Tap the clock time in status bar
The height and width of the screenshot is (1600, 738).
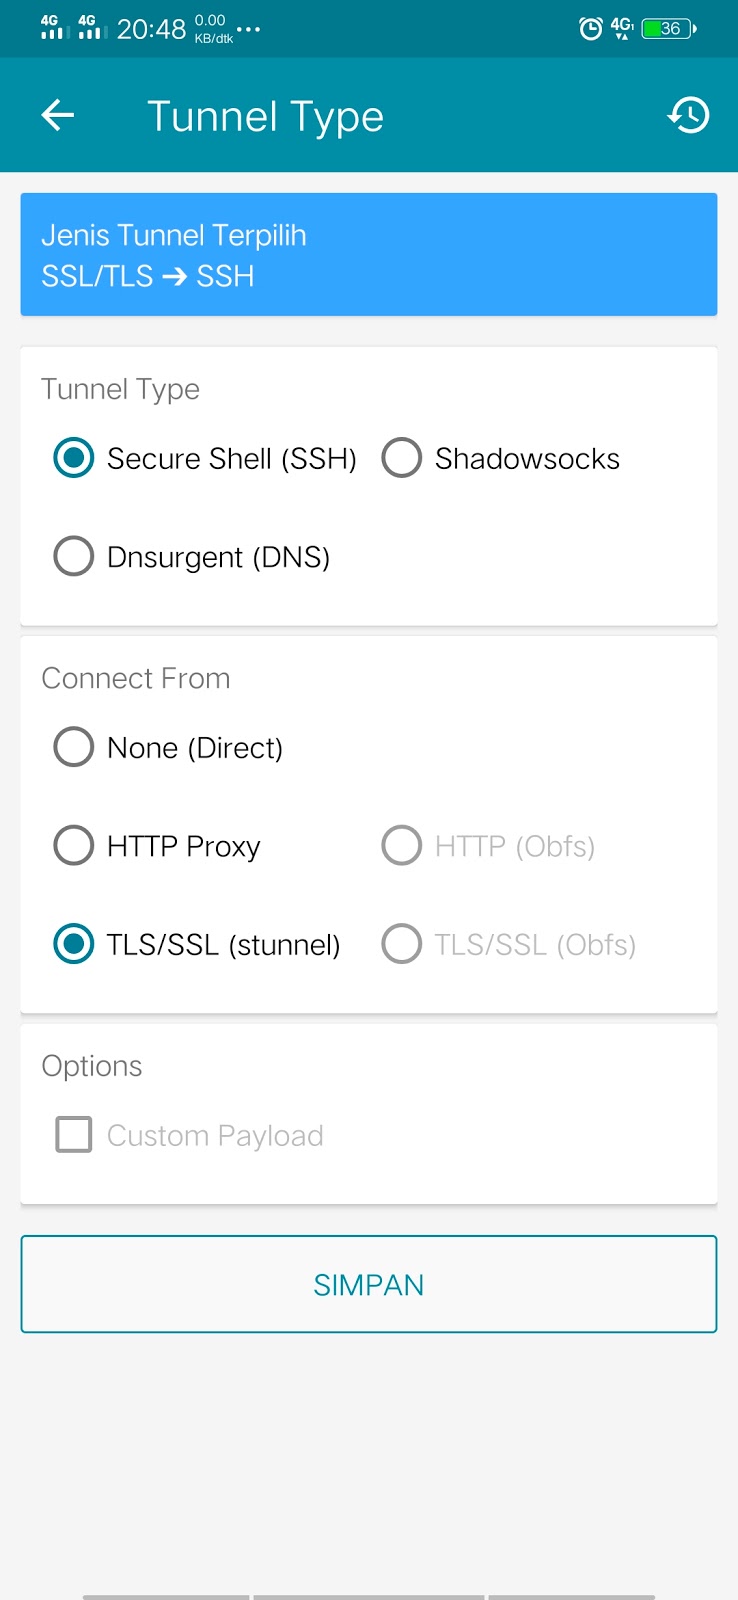click(x=151, y=30)
